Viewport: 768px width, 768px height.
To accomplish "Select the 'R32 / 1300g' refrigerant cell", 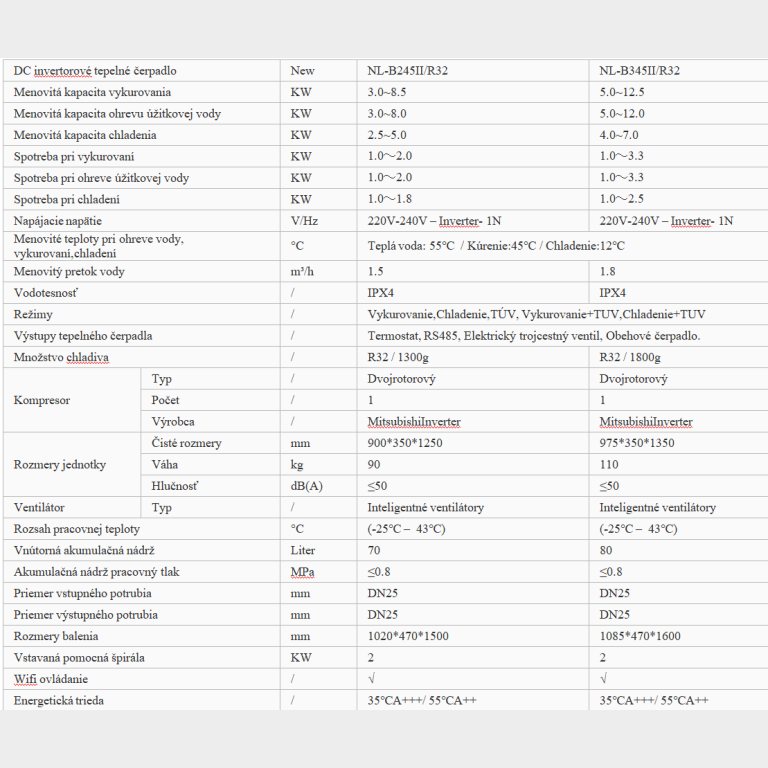I will [x=473, y=357].
